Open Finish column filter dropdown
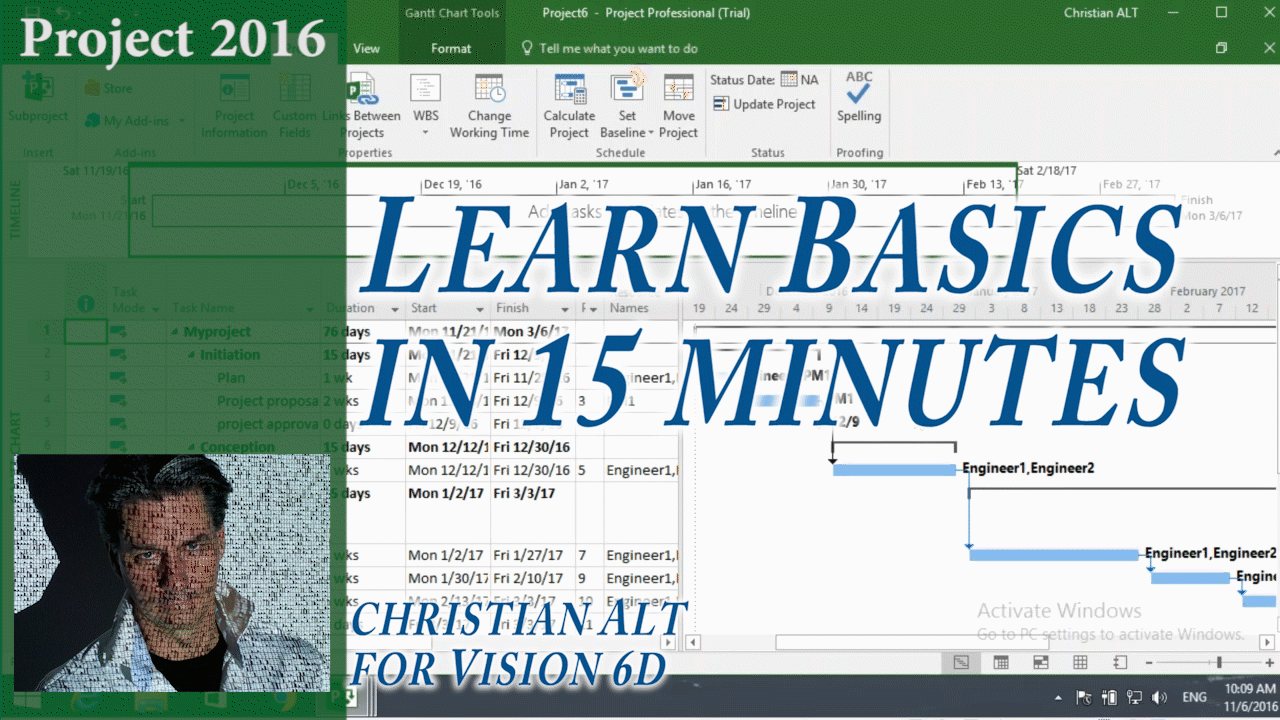Screen dimensions: 1280x720 565,309
